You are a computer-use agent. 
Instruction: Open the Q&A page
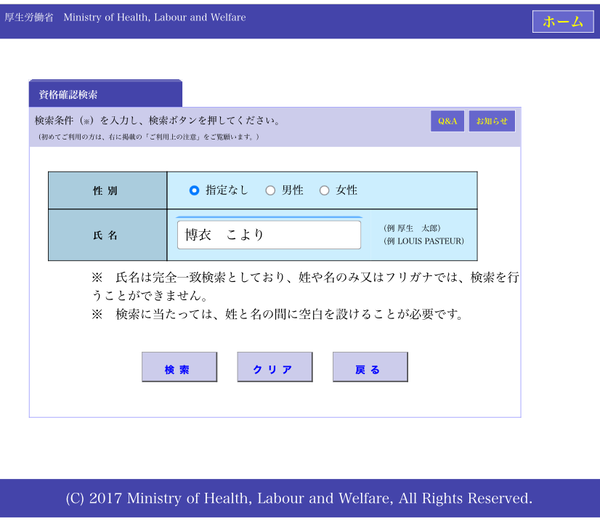(x=447, y=121)
